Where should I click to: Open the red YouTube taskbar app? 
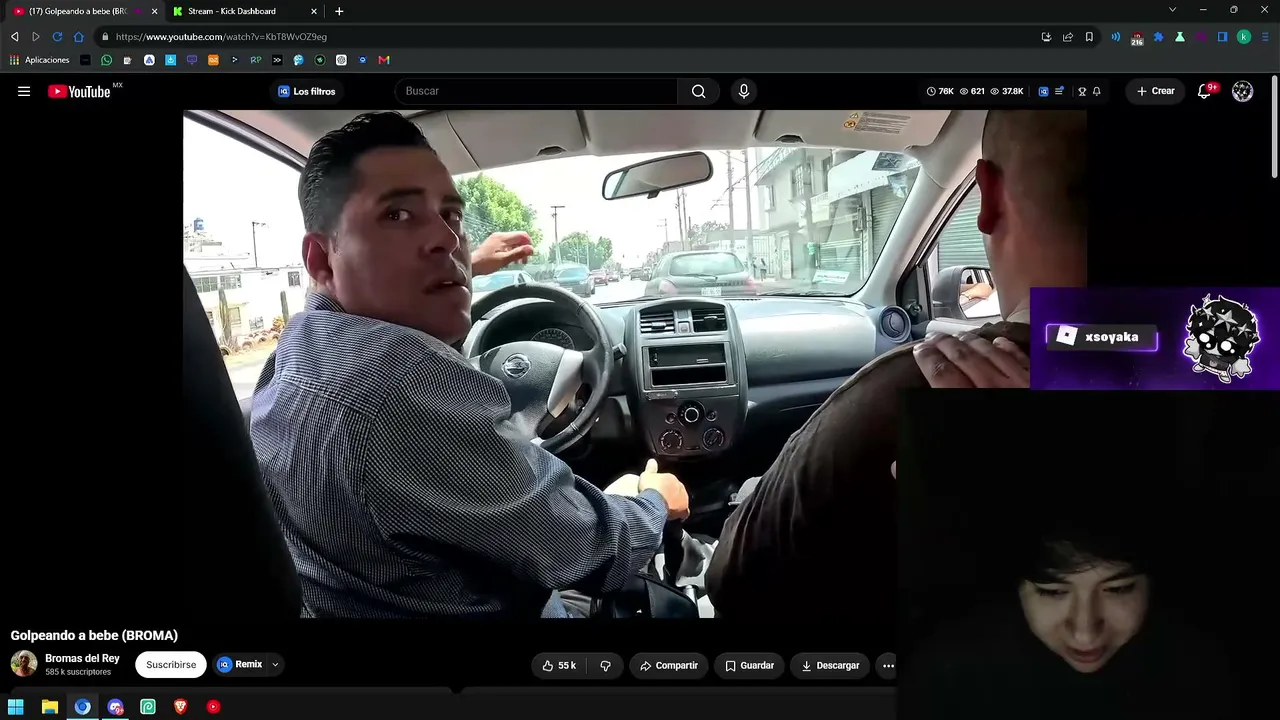pos(213,707)
